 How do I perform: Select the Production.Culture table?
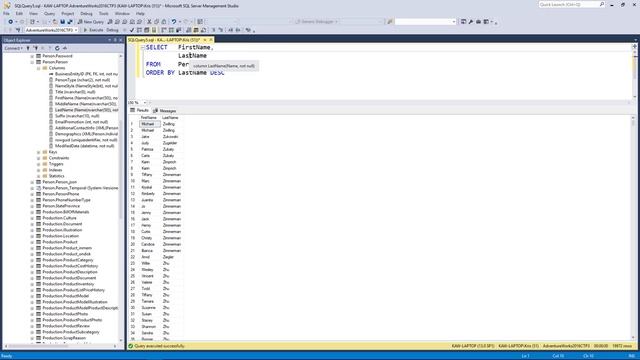(x=59, y=218)
